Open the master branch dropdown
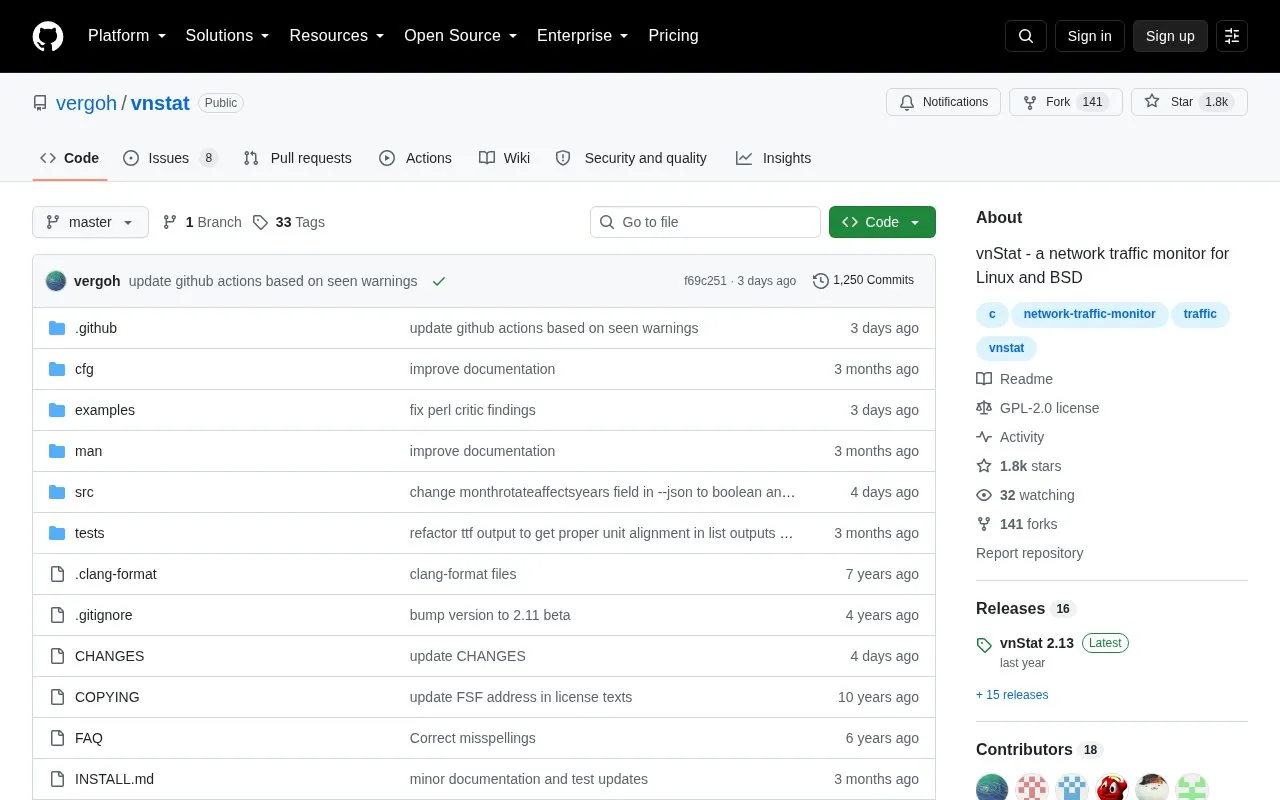The image size is (1280, 800). pos(90,222)
